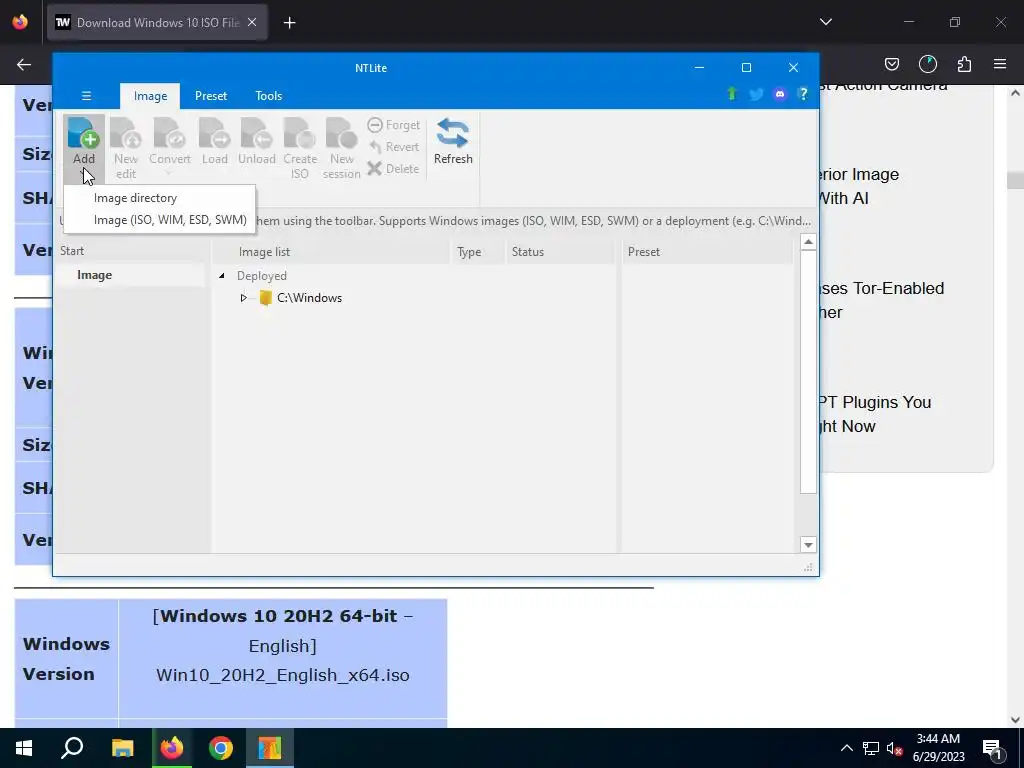Viewport: 1024px width, 768px height.
Task: Open Firefox Pocket save icon
Action: pyautogui.click(x=891, y=64)
